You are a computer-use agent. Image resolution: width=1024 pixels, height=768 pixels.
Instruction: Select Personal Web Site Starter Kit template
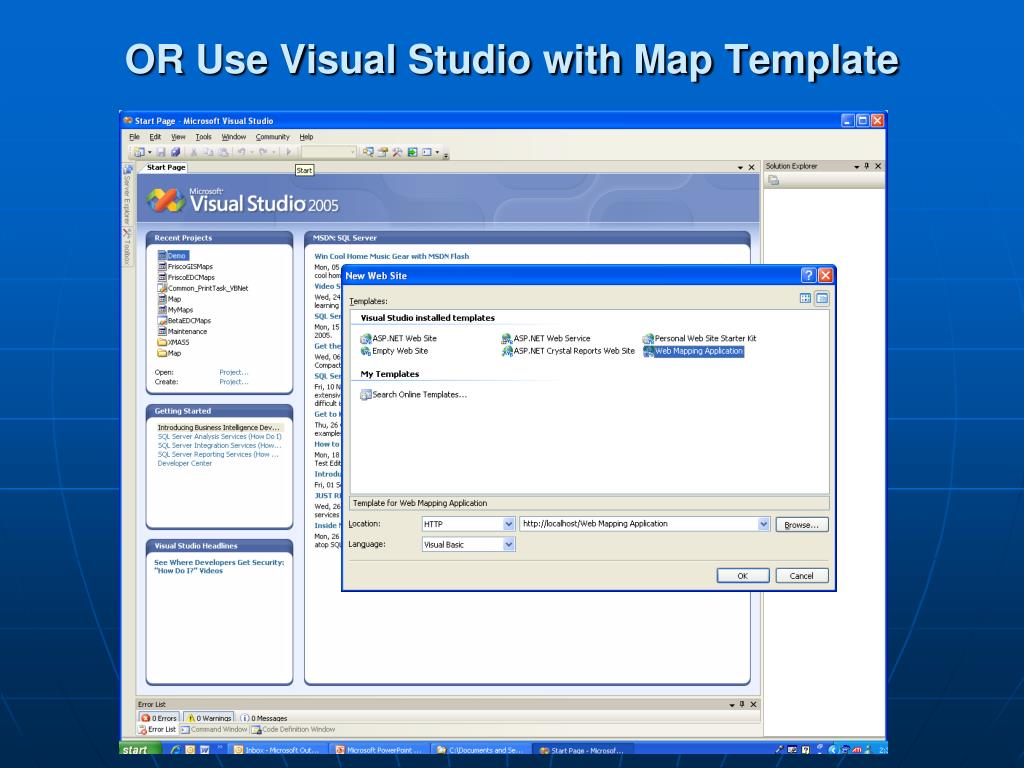699,338
